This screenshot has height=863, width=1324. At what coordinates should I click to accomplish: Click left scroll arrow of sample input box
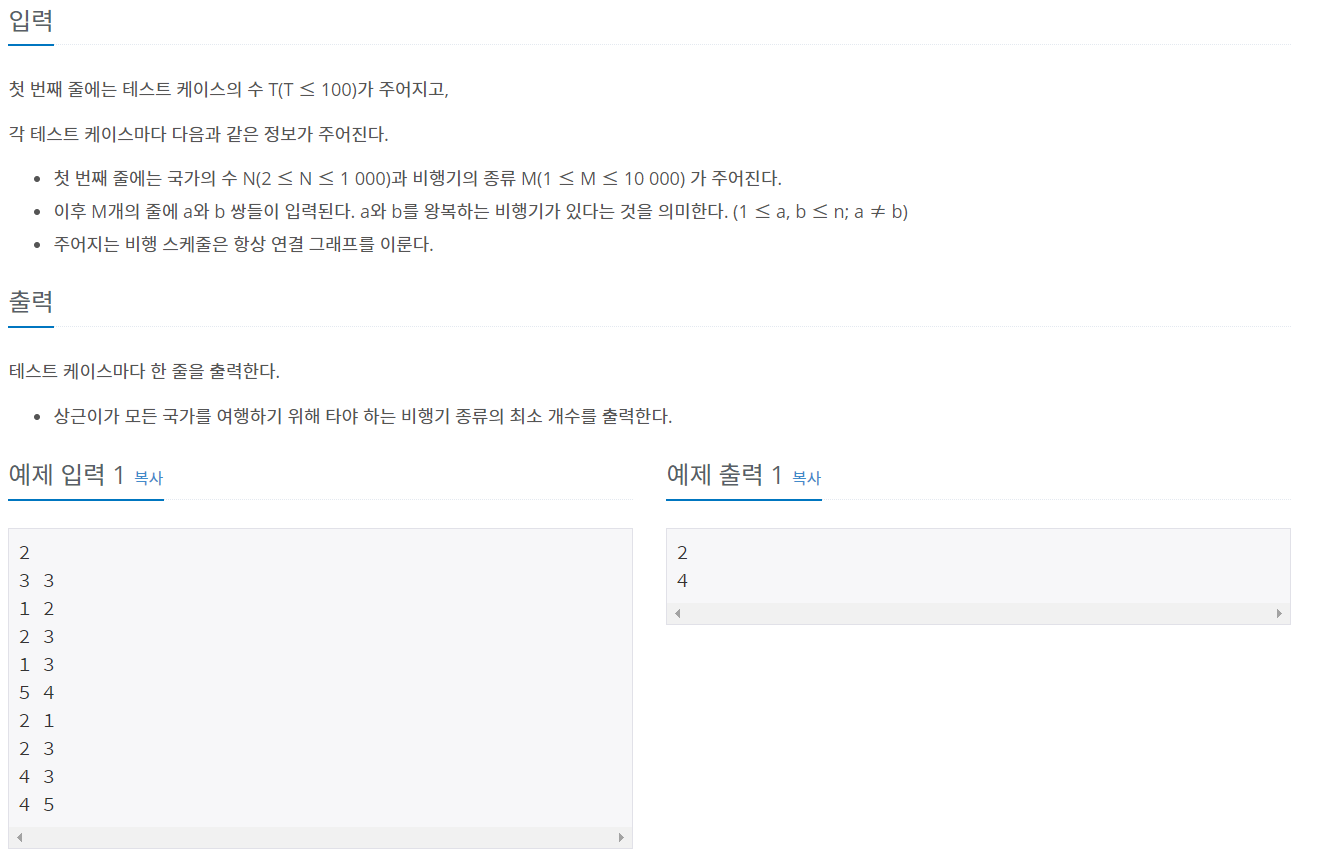click(20, 837)
